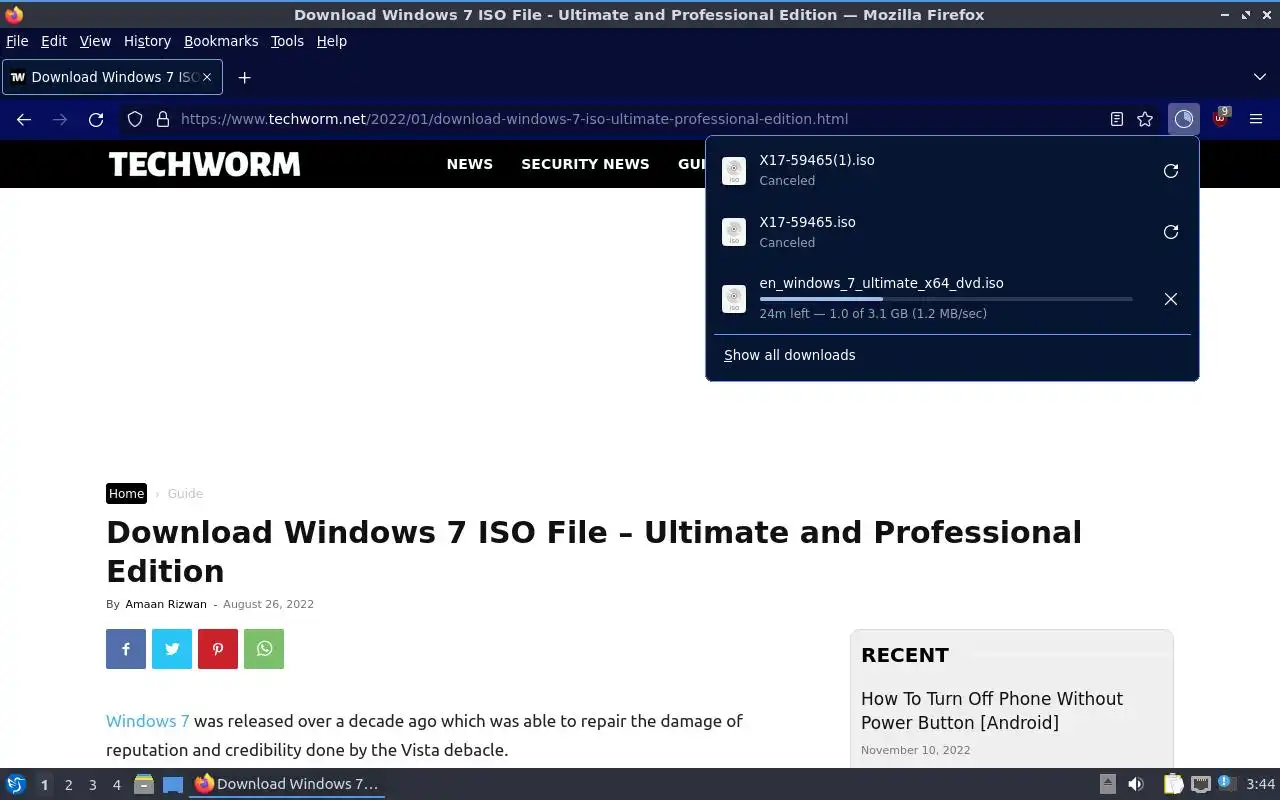Open the uBlock extension icon
This screenshot has height=800, width=1280.
click(x=1220, y=119)
